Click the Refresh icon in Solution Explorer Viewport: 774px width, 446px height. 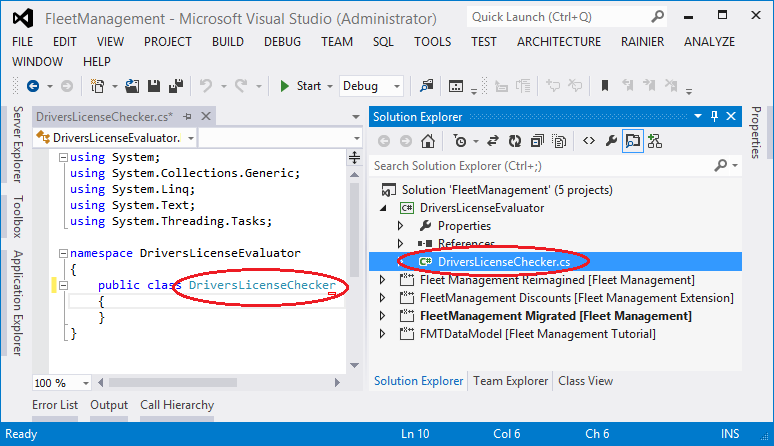[514, 141]
